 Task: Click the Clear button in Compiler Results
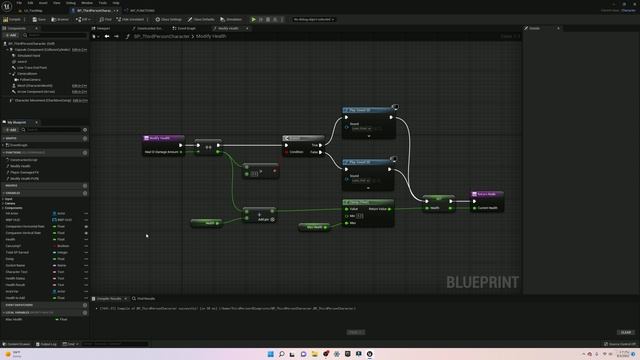point(626,332)
